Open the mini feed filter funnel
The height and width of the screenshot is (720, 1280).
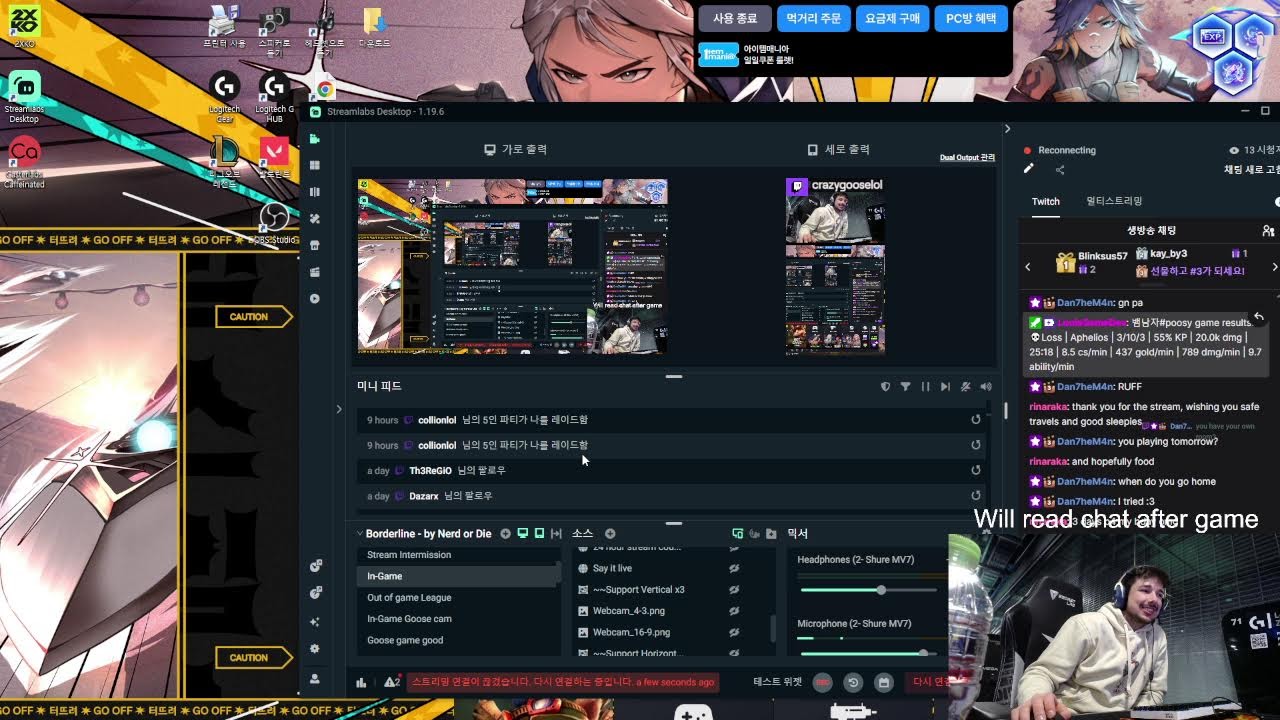pyautogui.click(x=905, y=386)
